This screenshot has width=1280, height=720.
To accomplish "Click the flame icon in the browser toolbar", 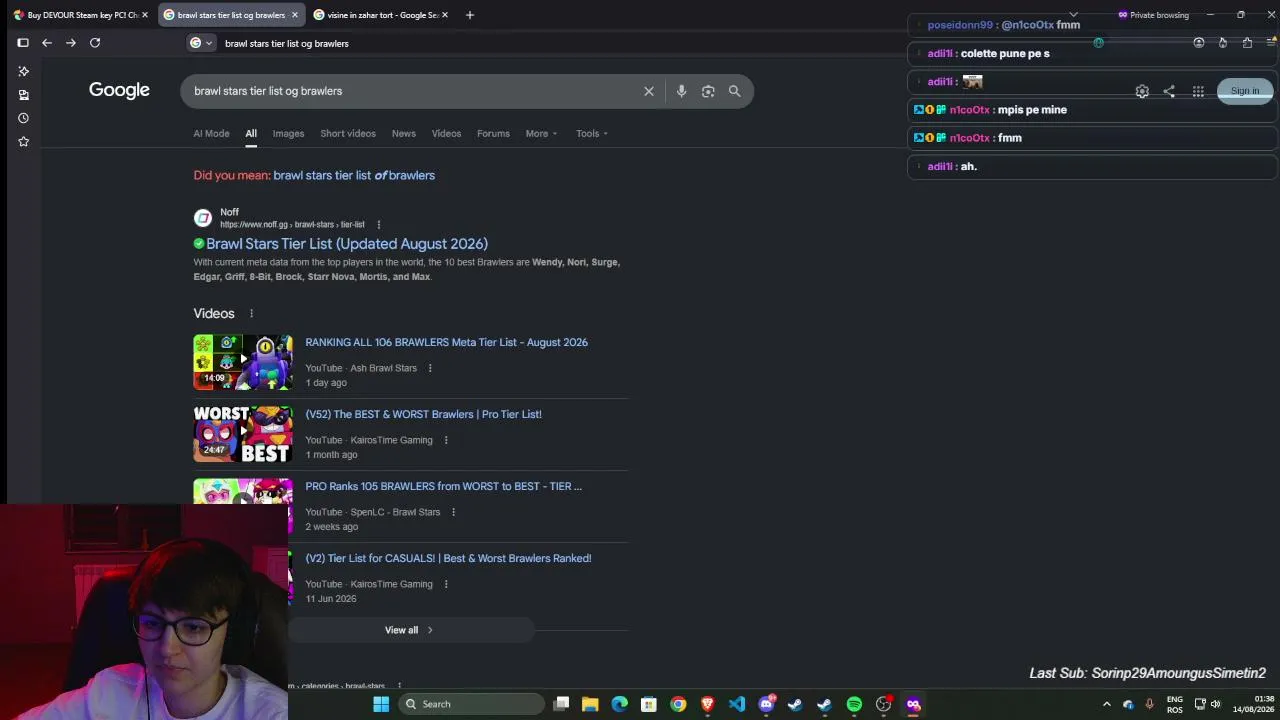I will coord(1223,43).
